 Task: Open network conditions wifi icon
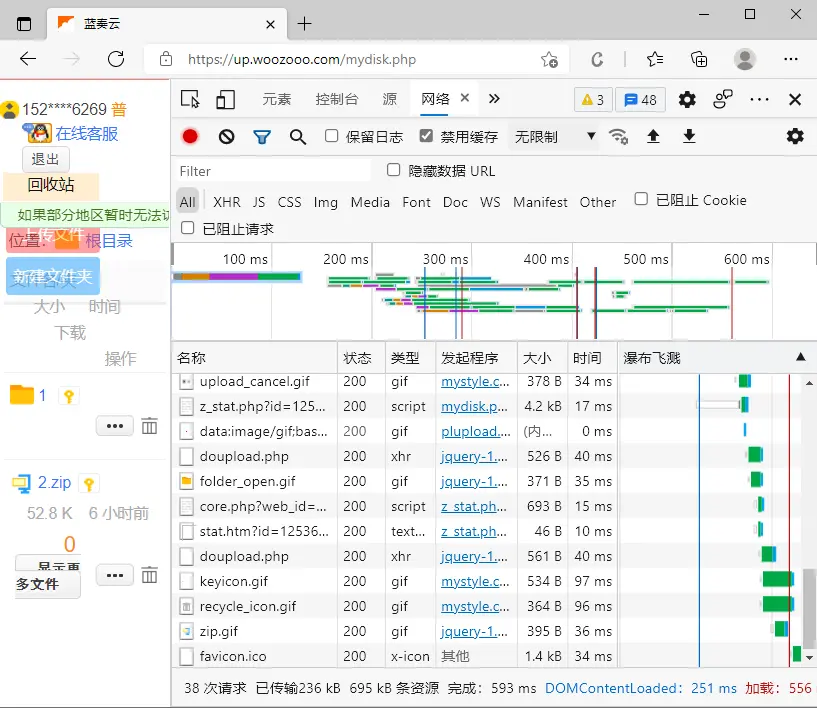(x=618, y=136)
